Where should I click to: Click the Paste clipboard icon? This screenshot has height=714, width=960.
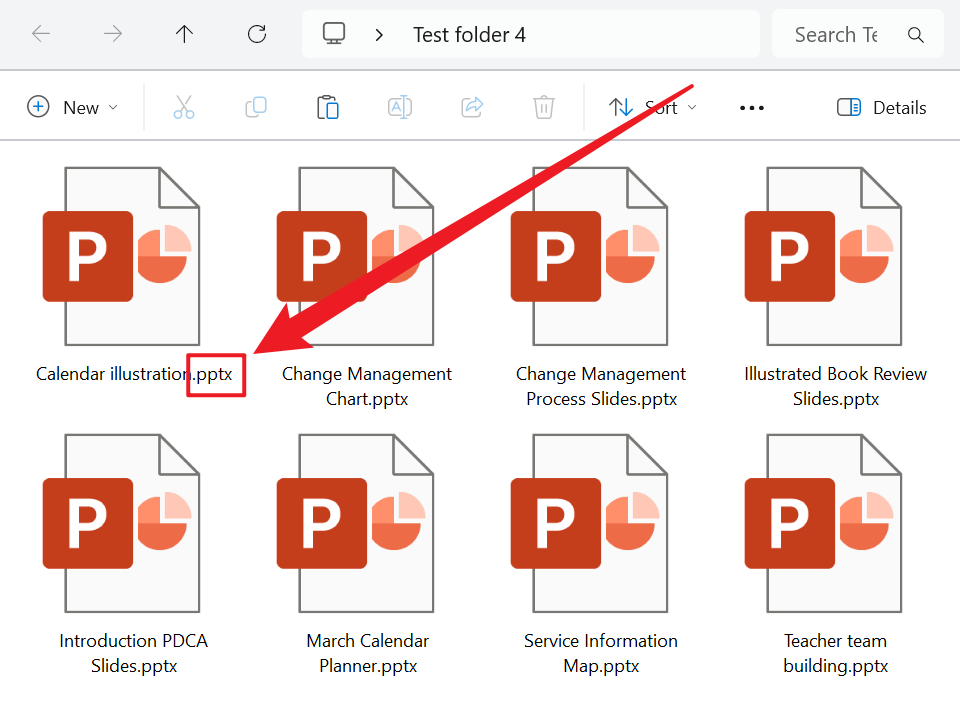(328, 107)
